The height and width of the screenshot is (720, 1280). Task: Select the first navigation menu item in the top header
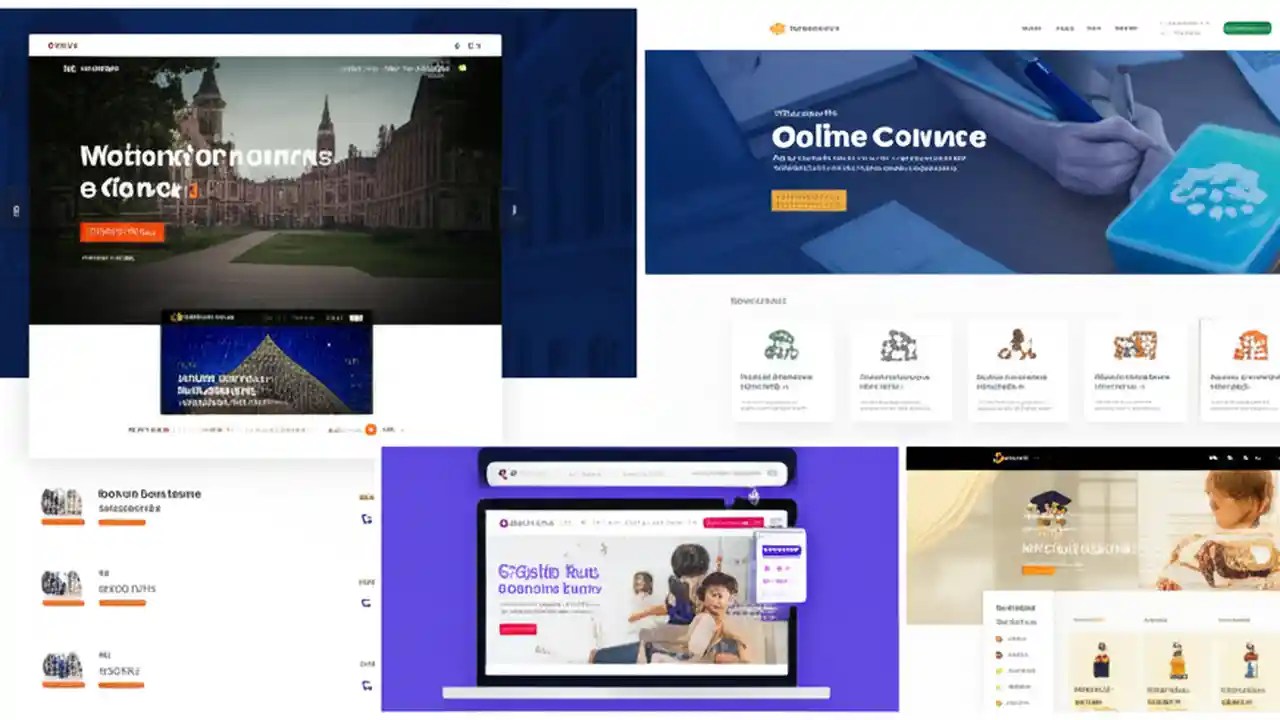[x=1030, y=28]
